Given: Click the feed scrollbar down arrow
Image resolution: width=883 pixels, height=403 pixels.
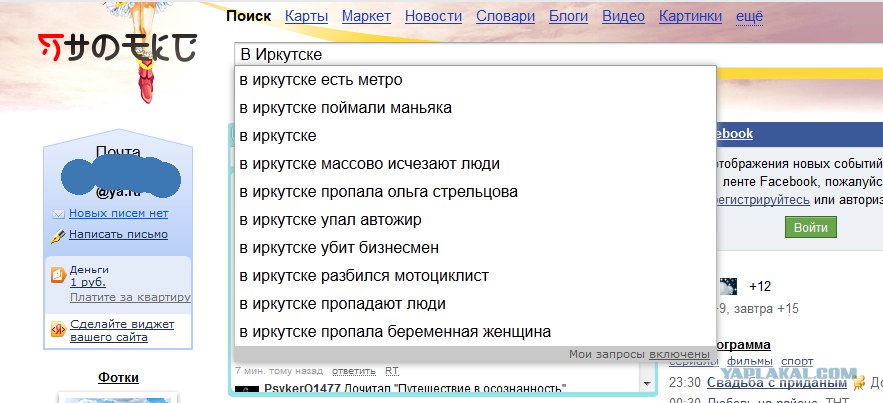Looking at the screenshot, I should coord(647,384).
